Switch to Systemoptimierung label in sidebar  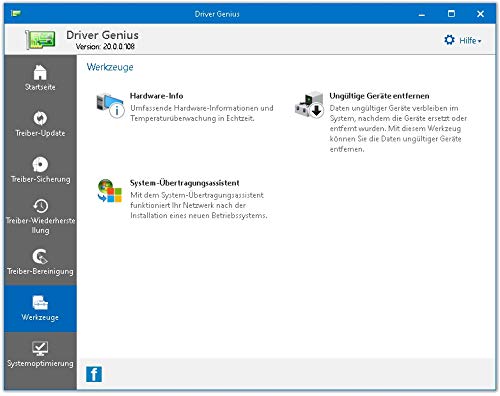tap(40, 363)
